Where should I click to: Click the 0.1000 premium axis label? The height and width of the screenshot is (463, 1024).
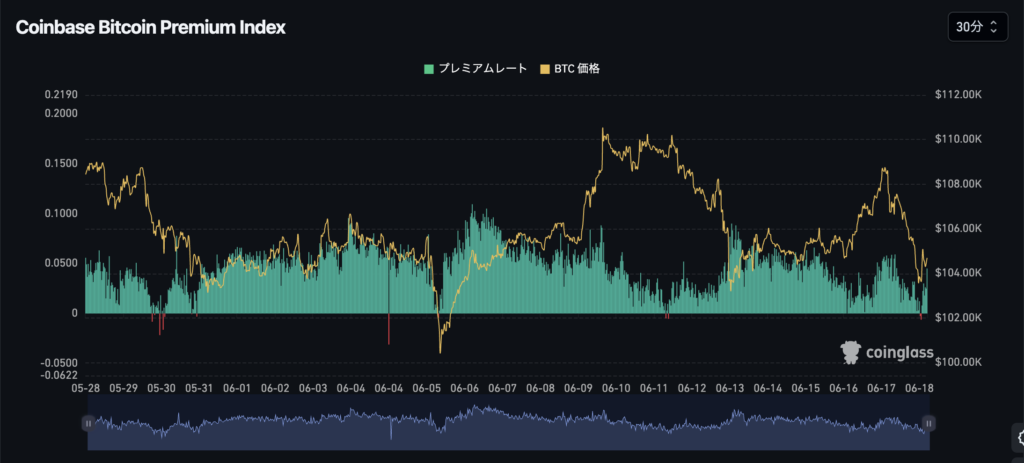point(61,214)
